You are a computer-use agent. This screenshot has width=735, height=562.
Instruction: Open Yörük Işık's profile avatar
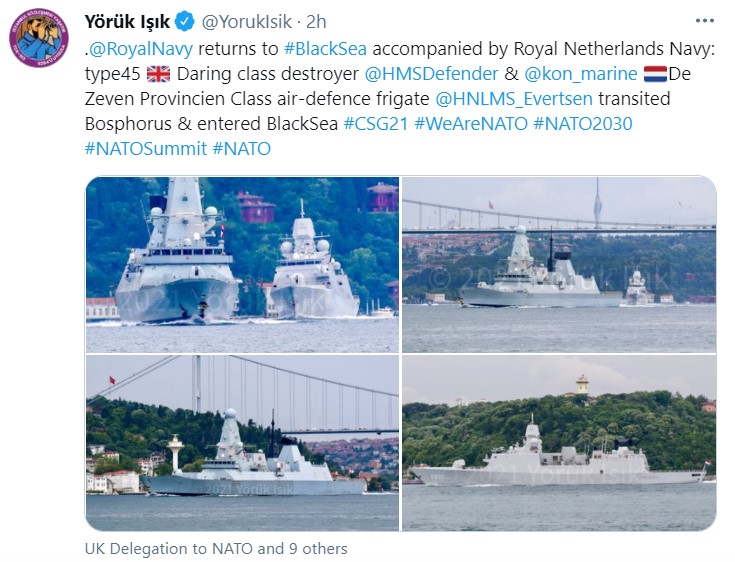tap(39, 37)
